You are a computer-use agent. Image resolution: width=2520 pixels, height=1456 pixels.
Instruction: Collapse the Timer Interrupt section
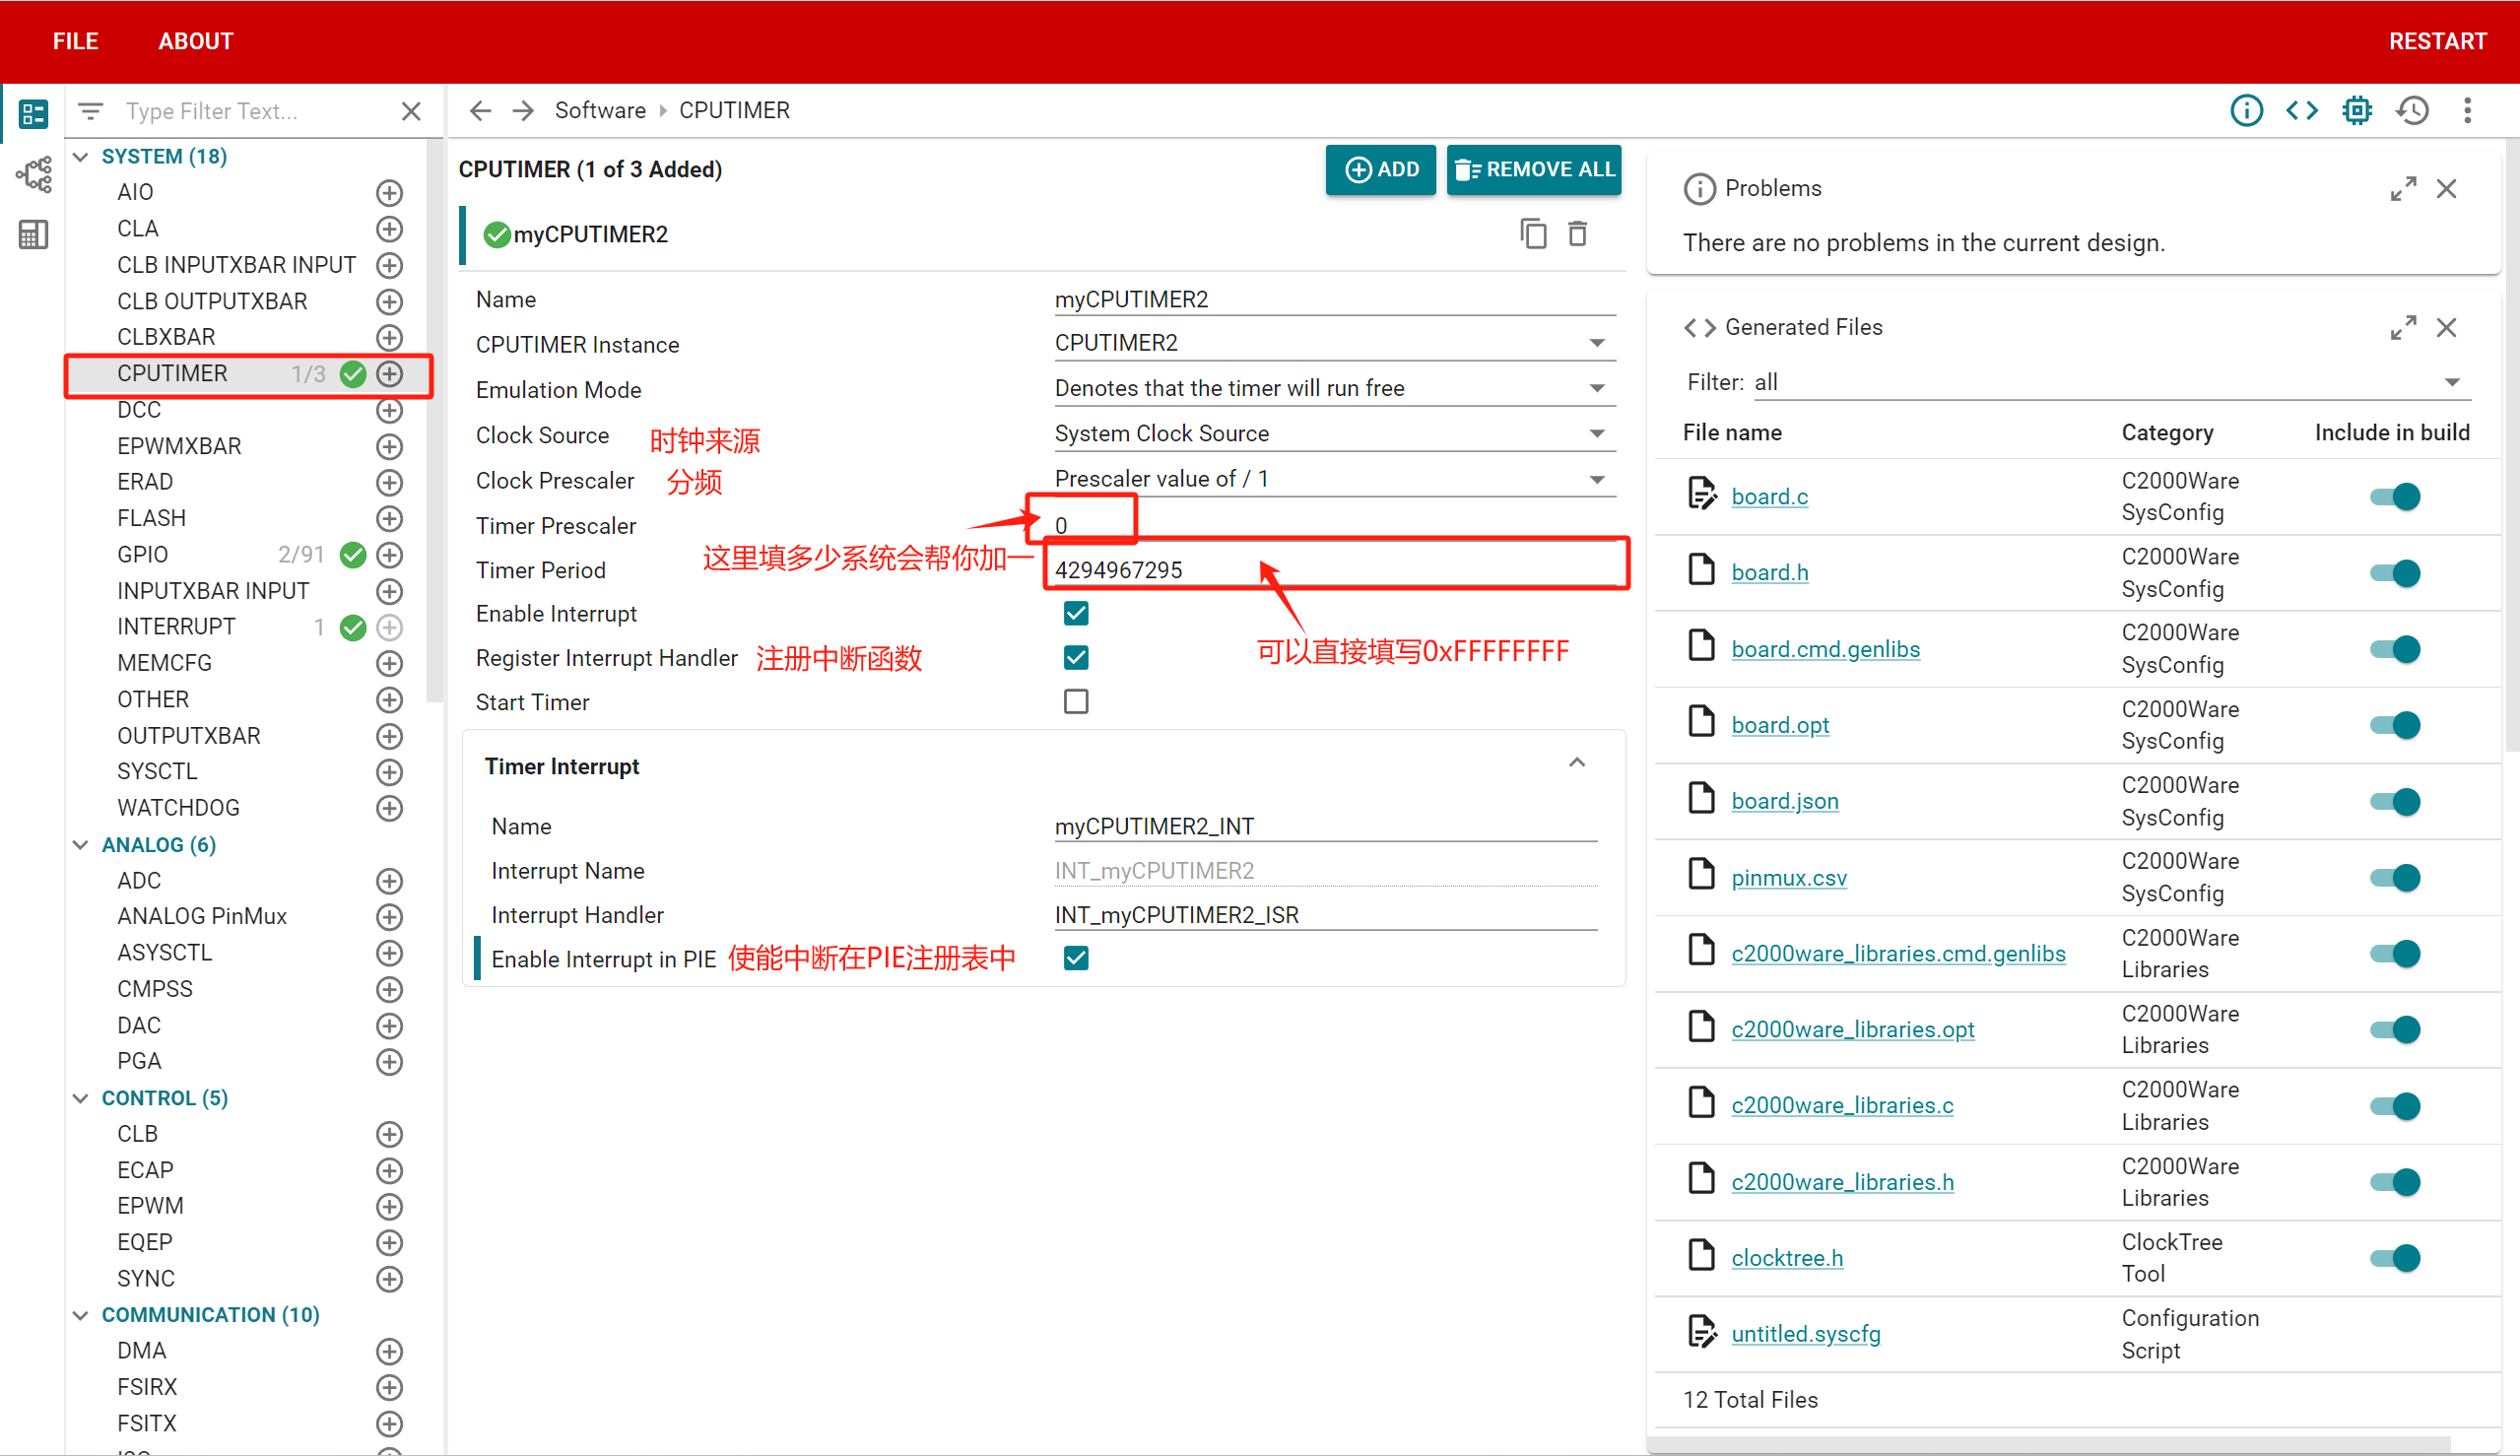1577,764
